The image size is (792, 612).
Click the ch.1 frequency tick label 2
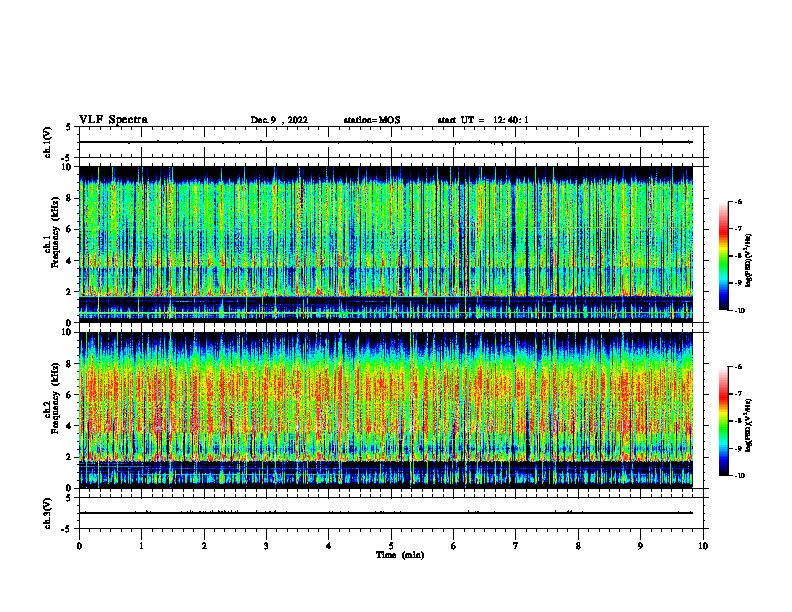[x=70, y=292]
